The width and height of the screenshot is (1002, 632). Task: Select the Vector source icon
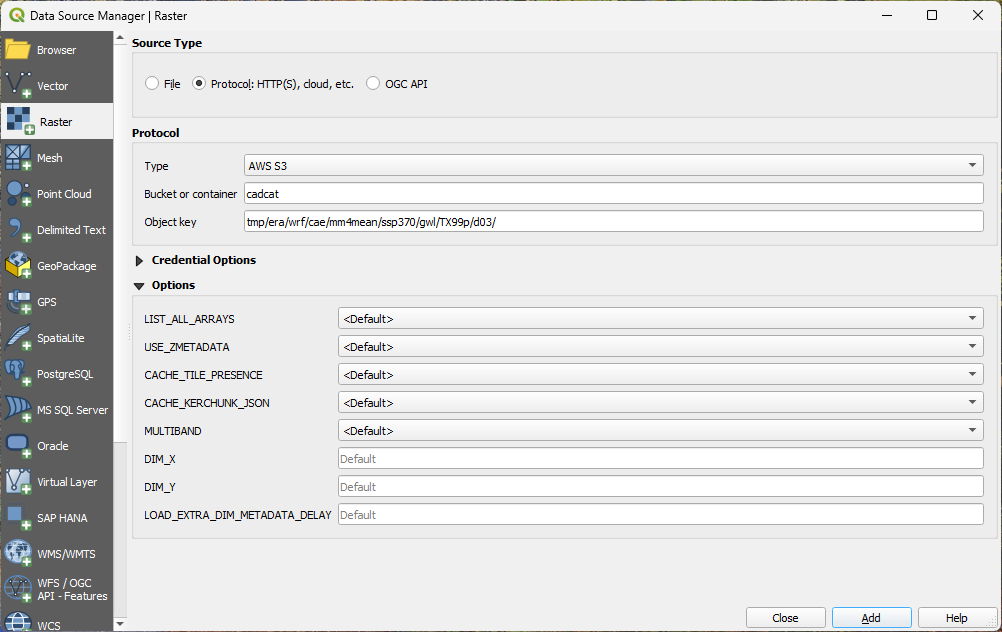point(18,86)
